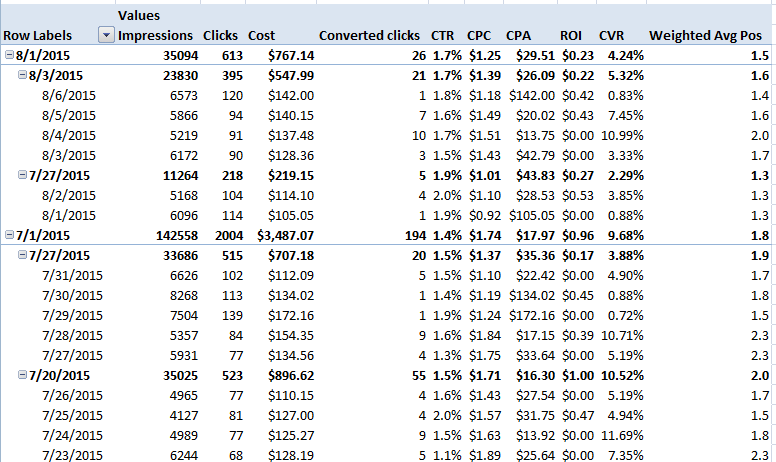
Task: Select the cost cell $767.14
Action: 291,55
